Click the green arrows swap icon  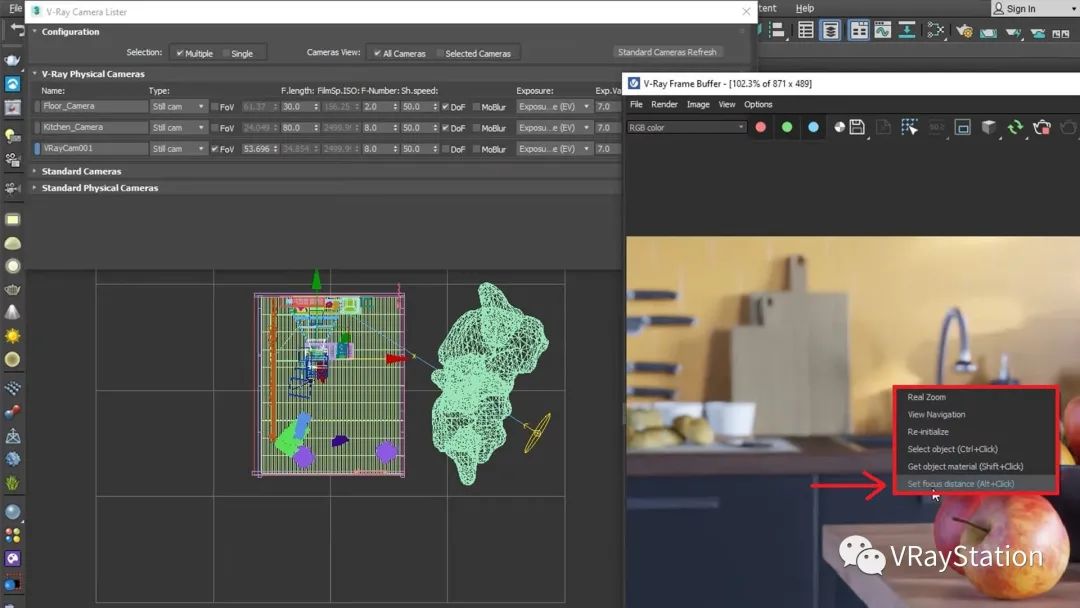point(1015,127)
